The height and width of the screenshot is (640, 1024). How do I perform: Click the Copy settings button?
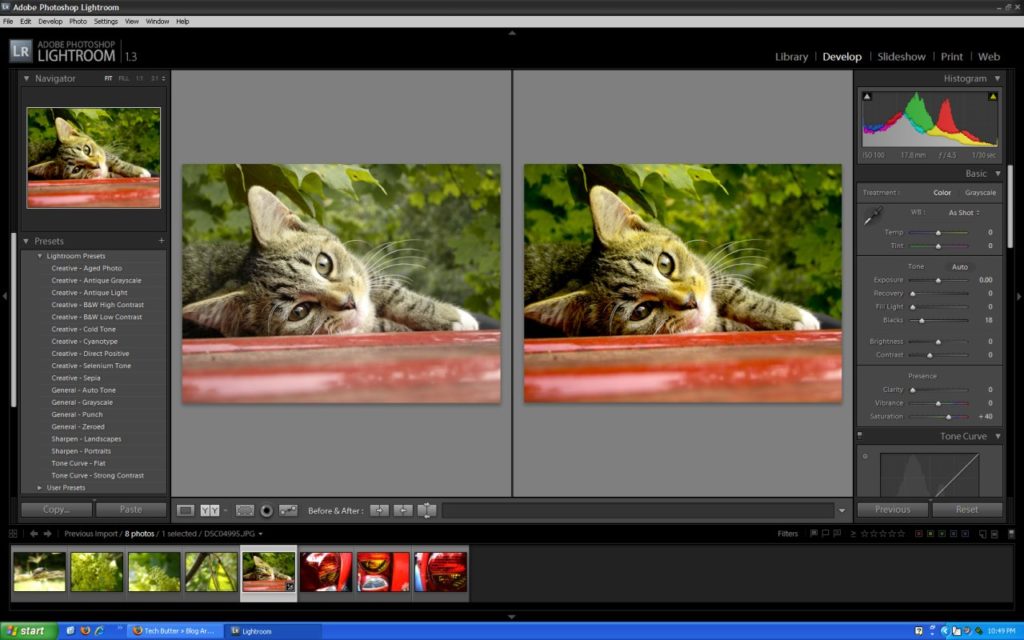[x=57, y=509]
